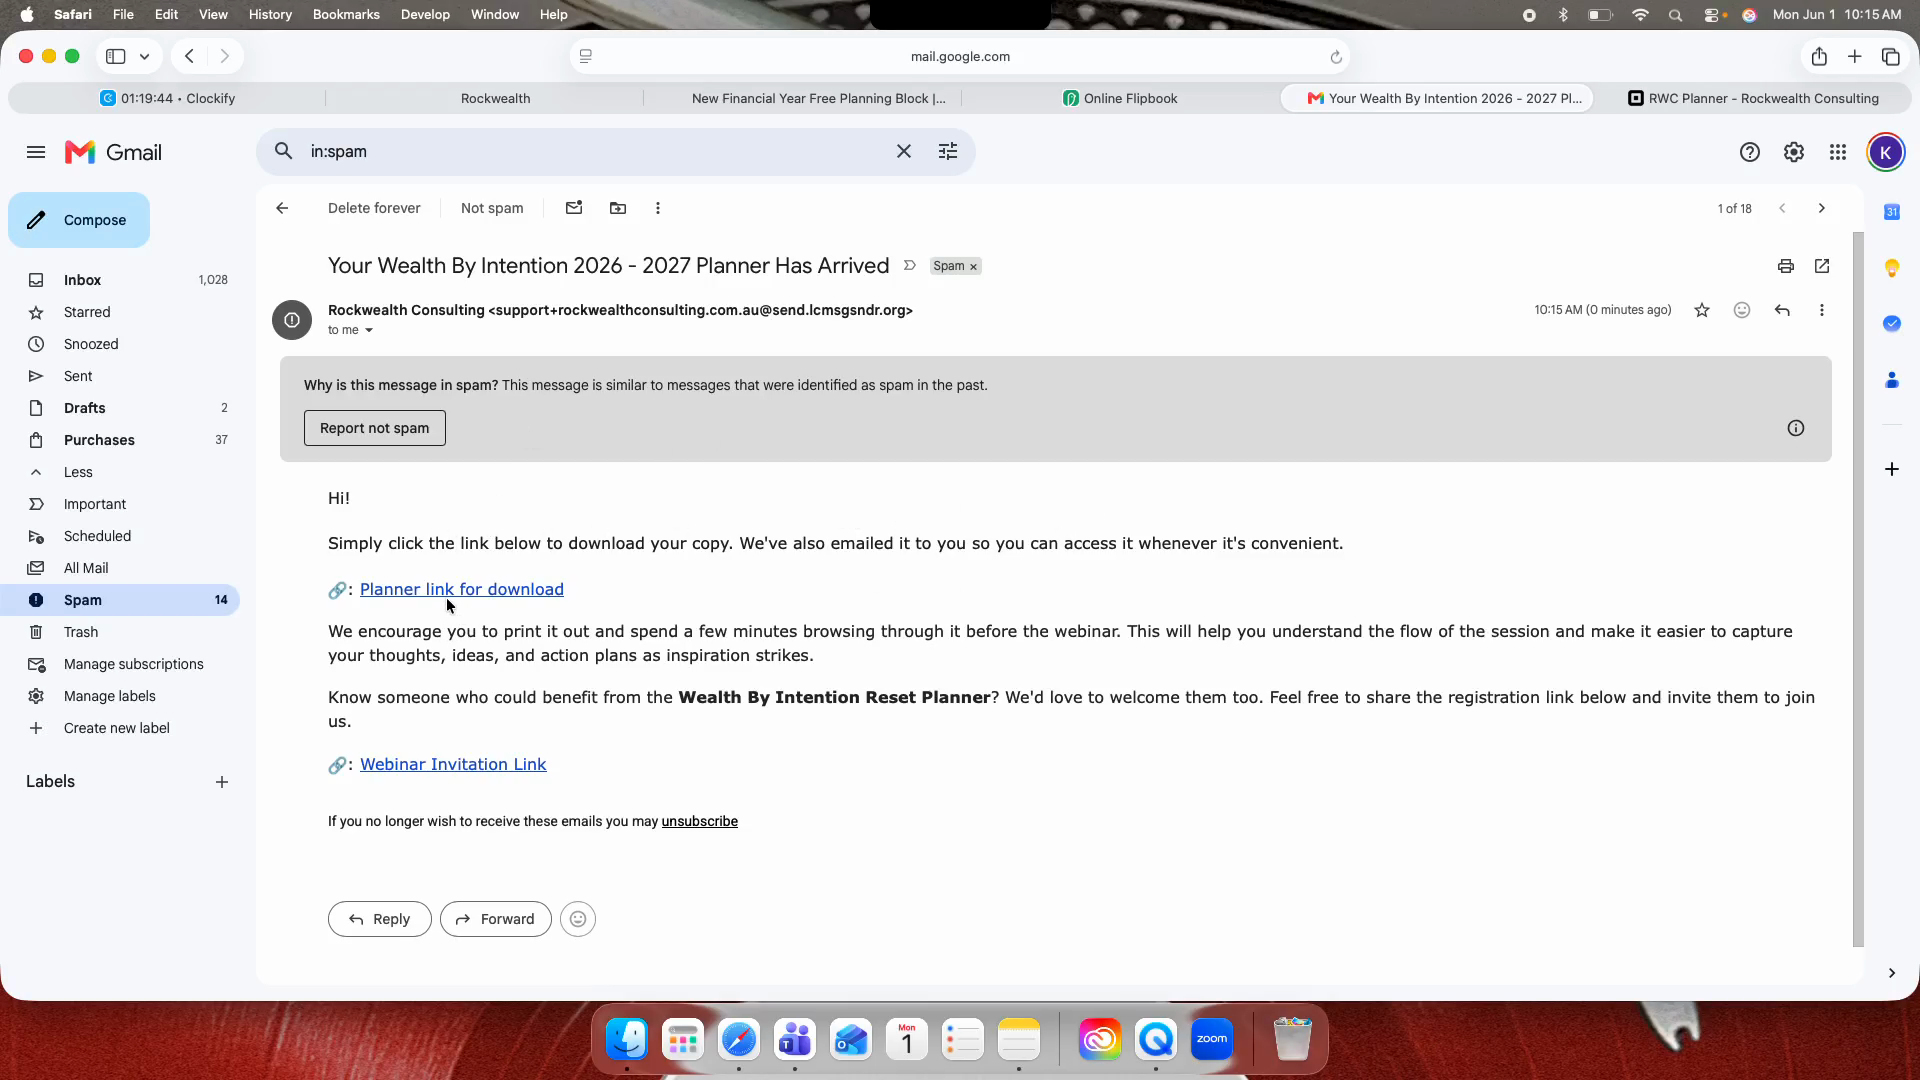Expand recipient details next to 'to me'
This screenshot has width=1920, height=1080.
click(x=369, y=330)
